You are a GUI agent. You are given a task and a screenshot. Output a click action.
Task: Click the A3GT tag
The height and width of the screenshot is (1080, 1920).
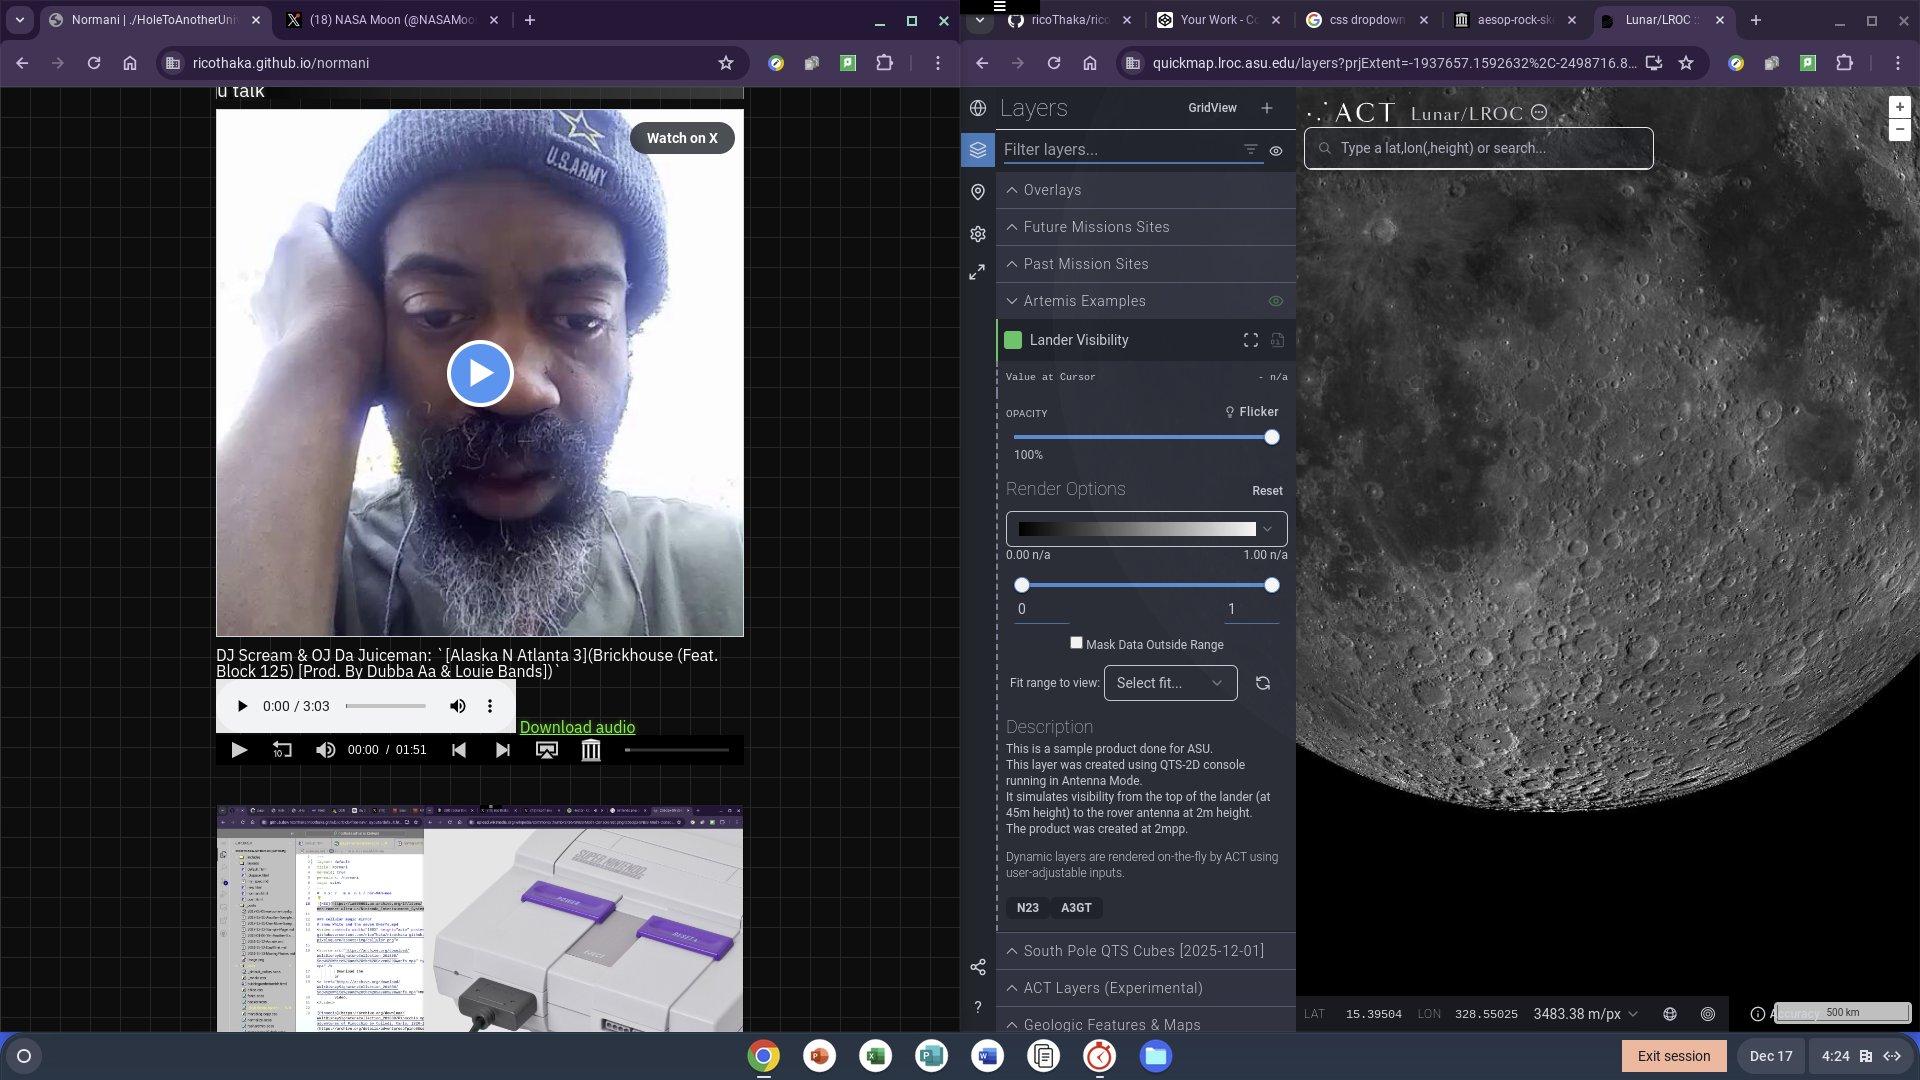pyautogui.click(x=1076, y=908)
